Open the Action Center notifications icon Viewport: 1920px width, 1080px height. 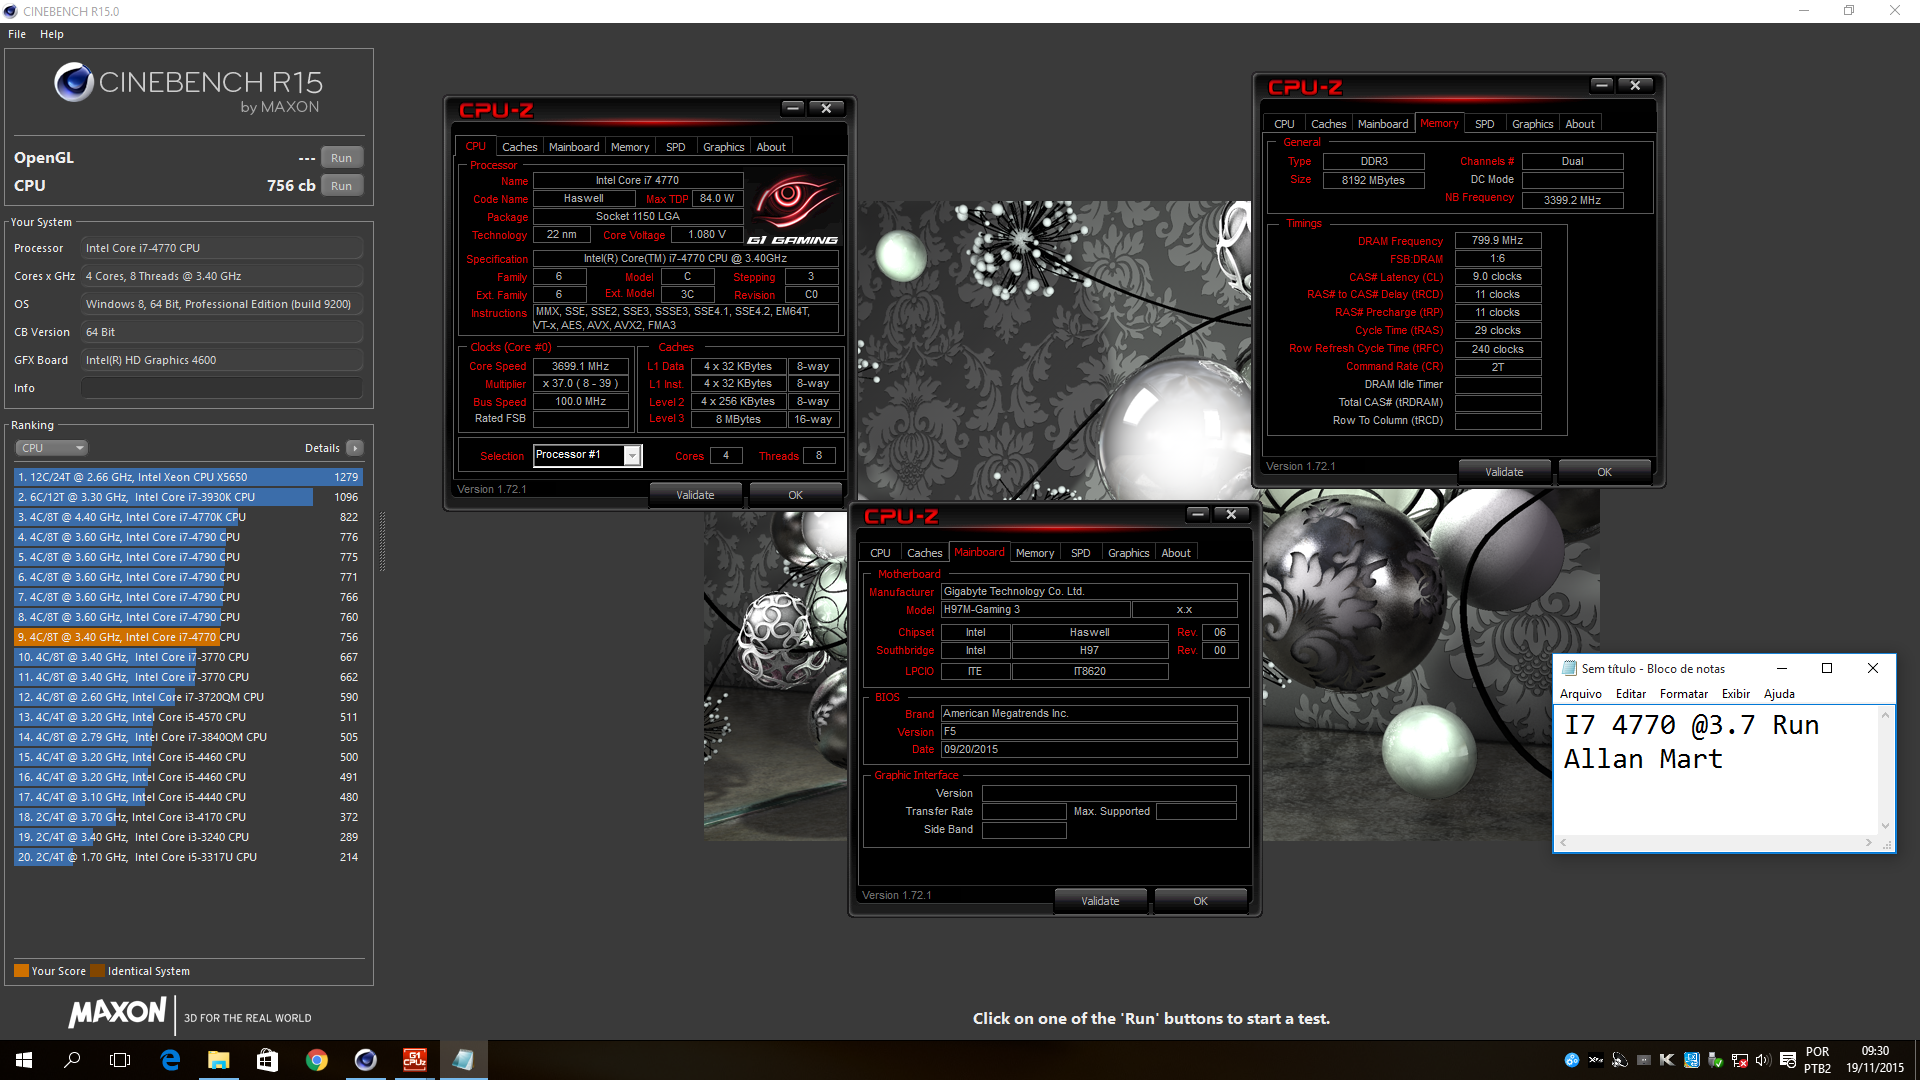click(1788, 1060)
